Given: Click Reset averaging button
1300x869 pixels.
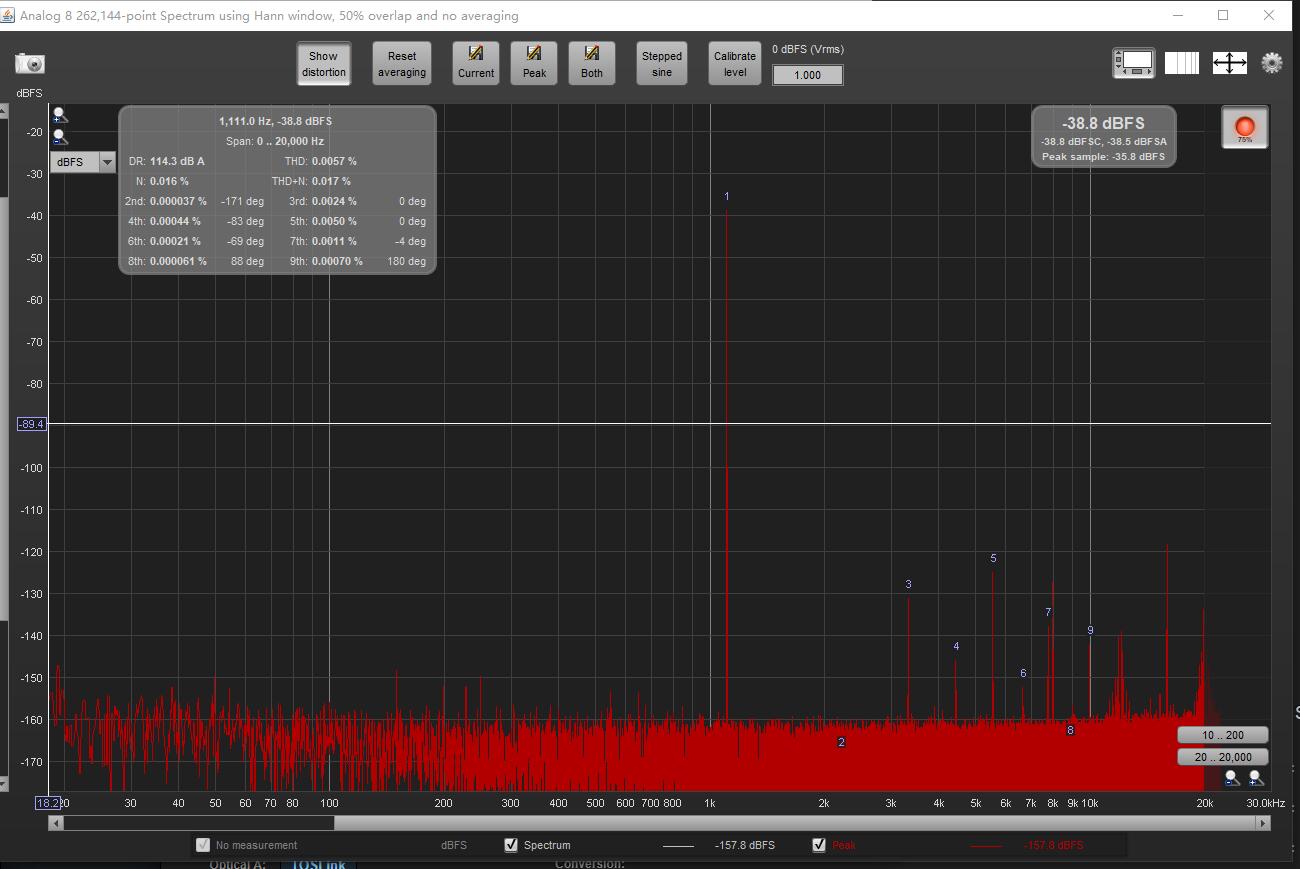Looking at the screenshot, I should tap(402, 63).
